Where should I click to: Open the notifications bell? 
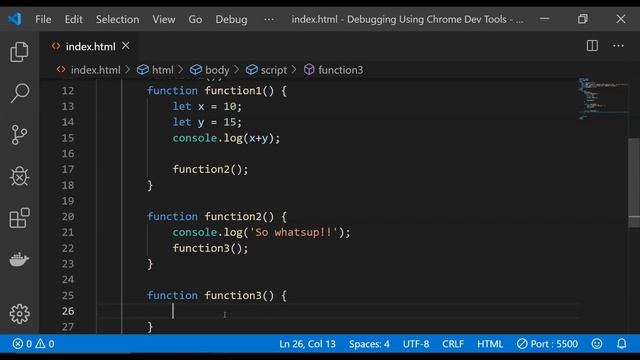click(622, 344)
